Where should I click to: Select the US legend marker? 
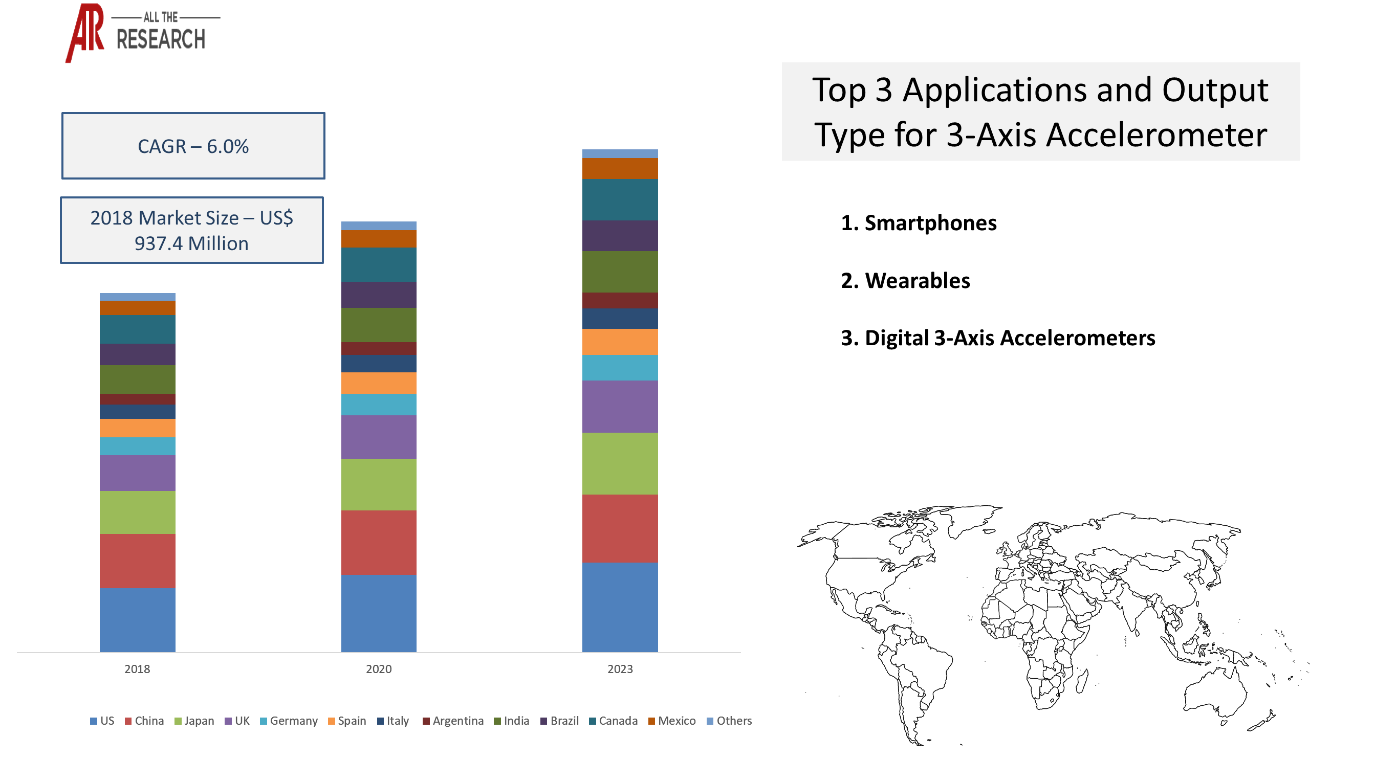pos(93,720)
